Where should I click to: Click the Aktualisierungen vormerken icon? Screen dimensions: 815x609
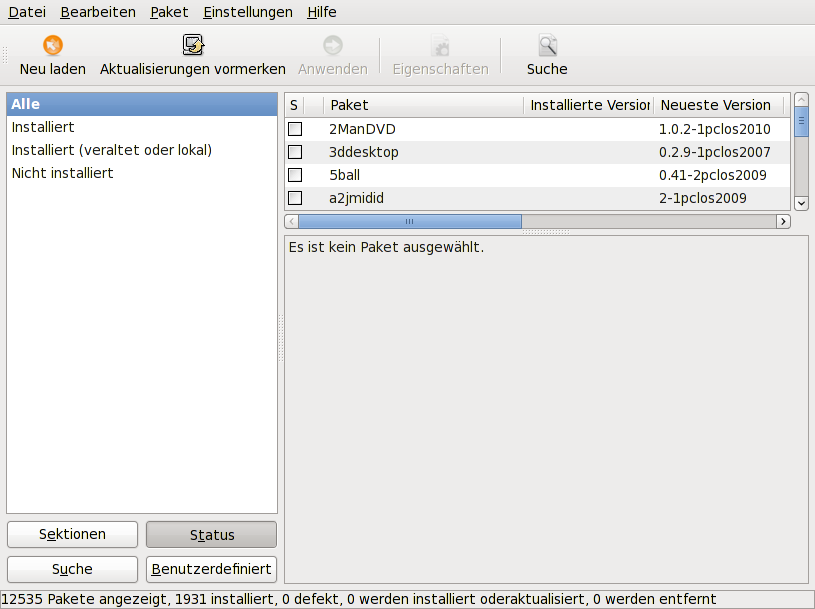click(193, 46)
